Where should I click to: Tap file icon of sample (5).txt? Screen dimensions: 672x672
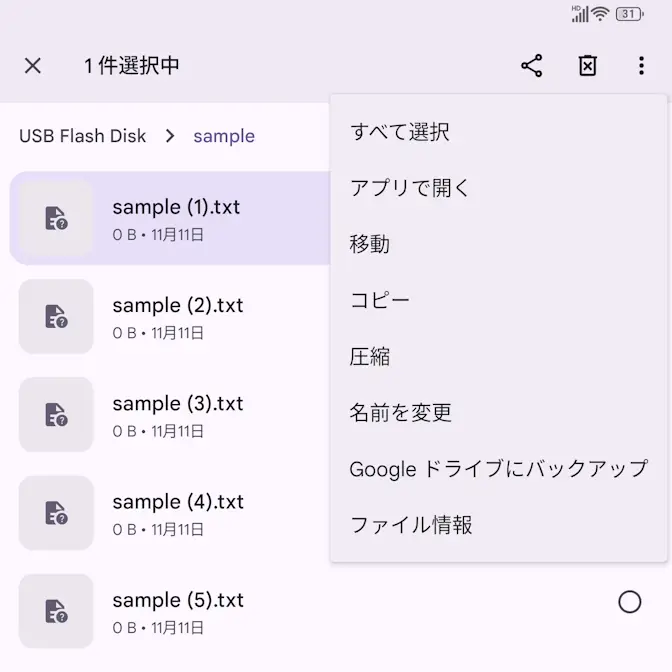tap(56, 611)
